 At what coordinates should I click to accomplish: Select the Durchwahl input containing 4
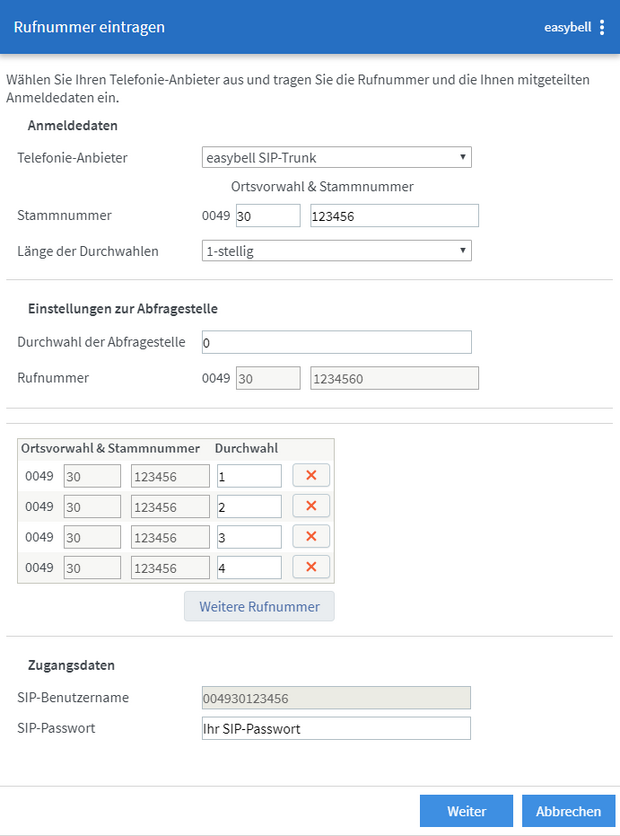(x=248, y=567)
